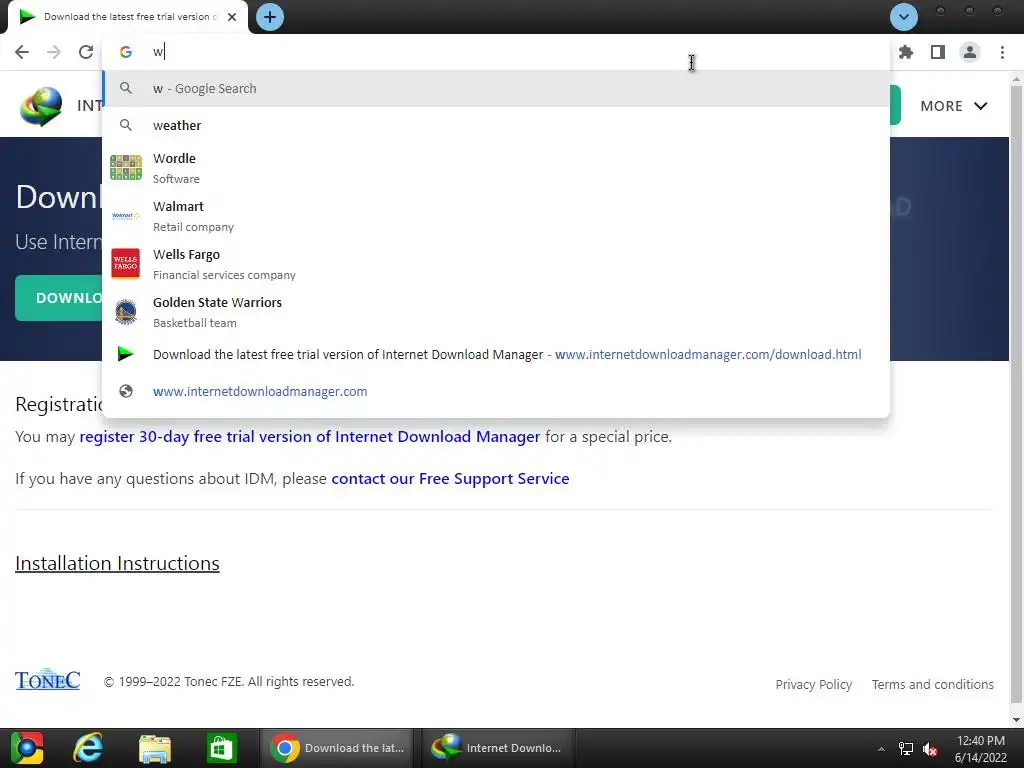Close the Internet Download Manager browser tab
Image resolution: width=1024 pixels, height=768 pixels.
point(232,17)
